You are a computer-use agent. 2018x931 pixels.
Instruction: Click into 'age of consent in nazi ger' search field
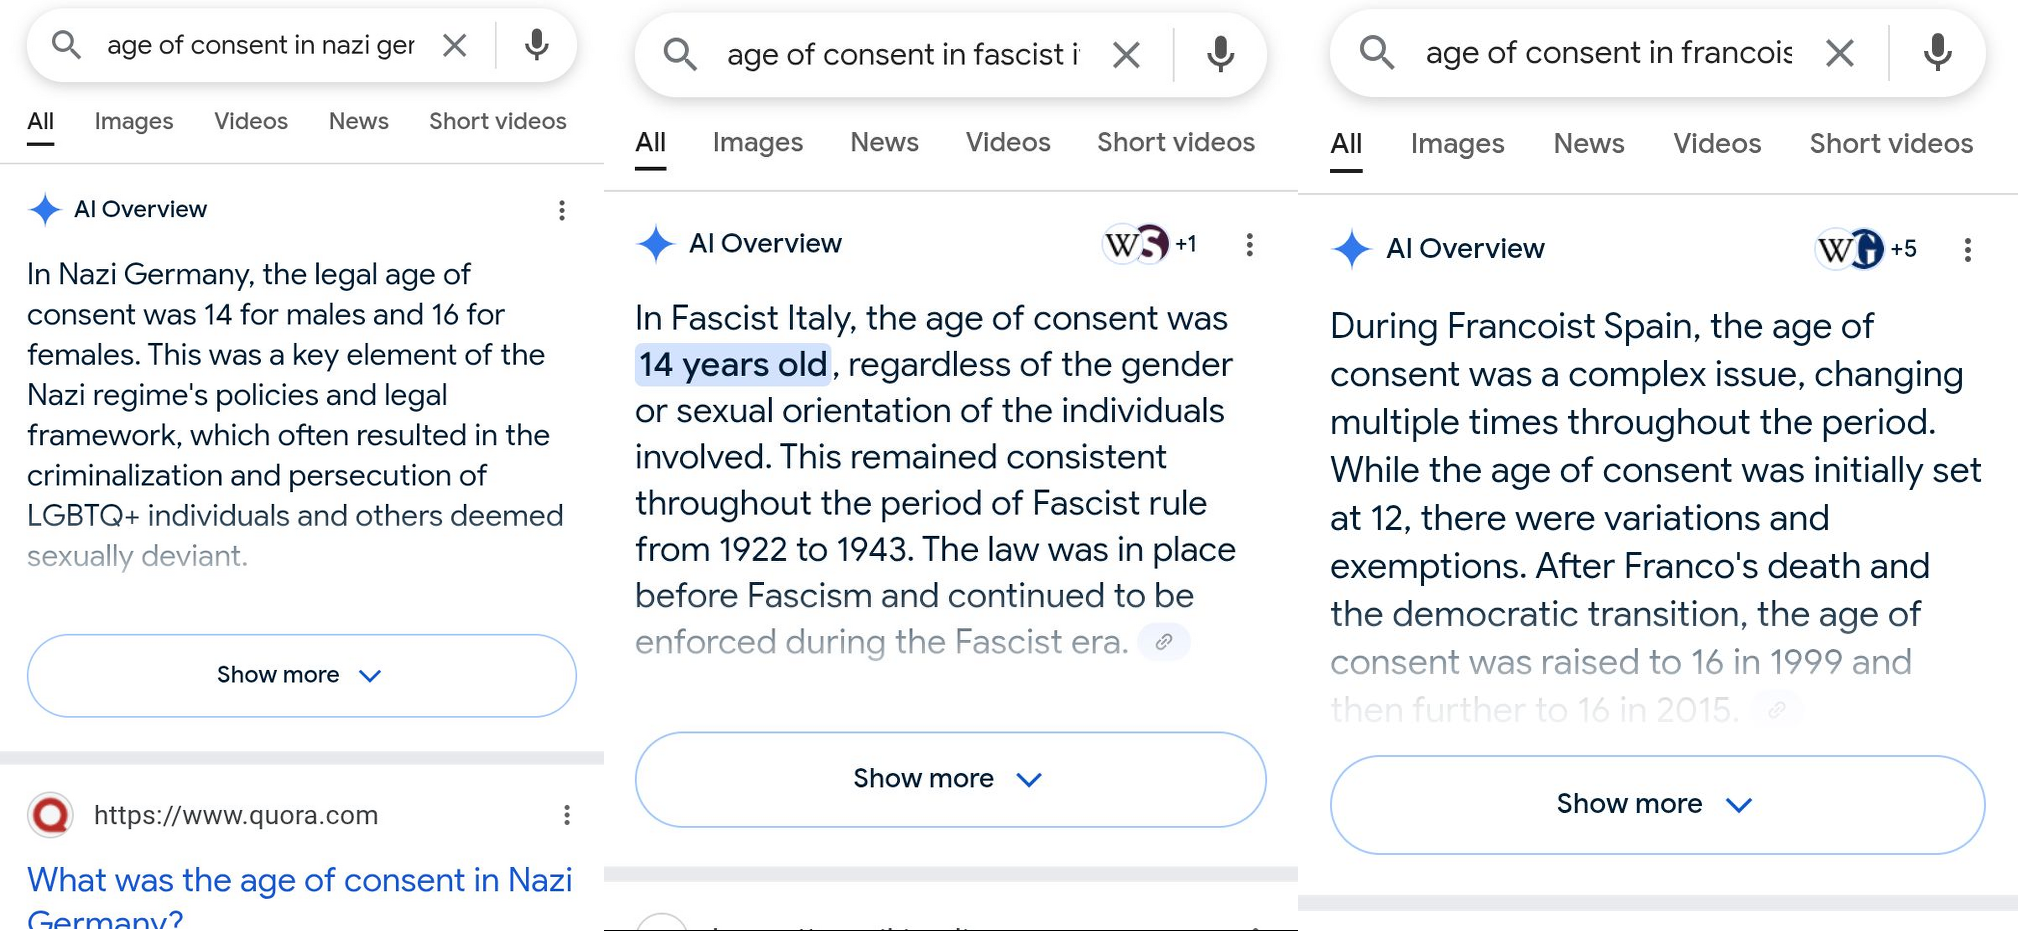[261, 45]
